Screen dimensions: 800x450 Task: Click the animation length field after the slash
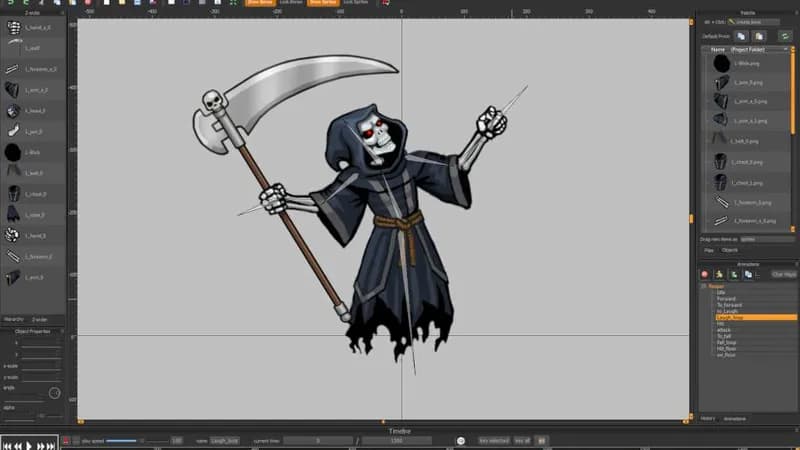(396, 441)
